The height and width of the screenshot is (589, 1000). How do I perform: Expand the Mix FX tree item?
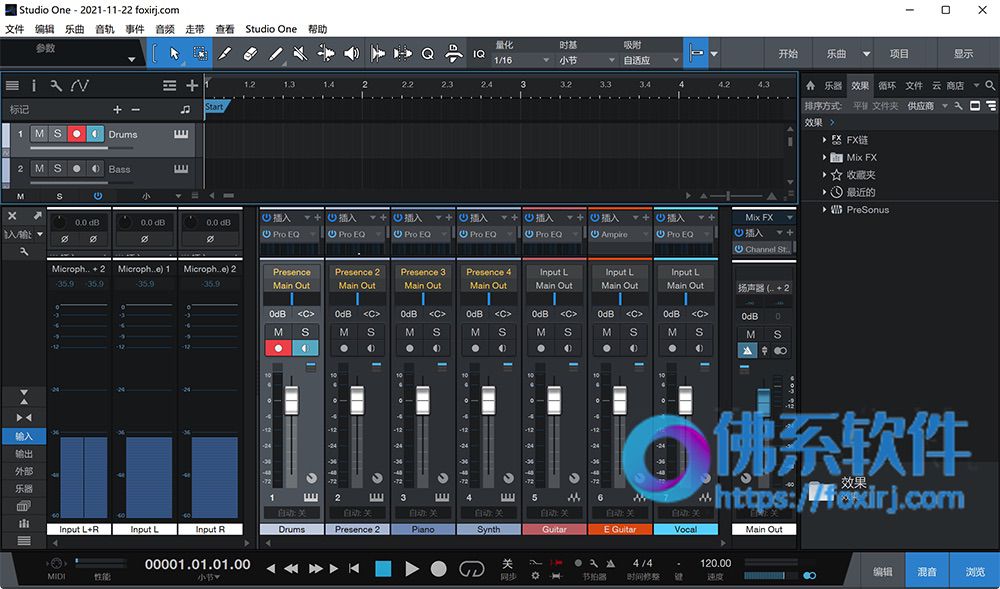coord(824,157)
